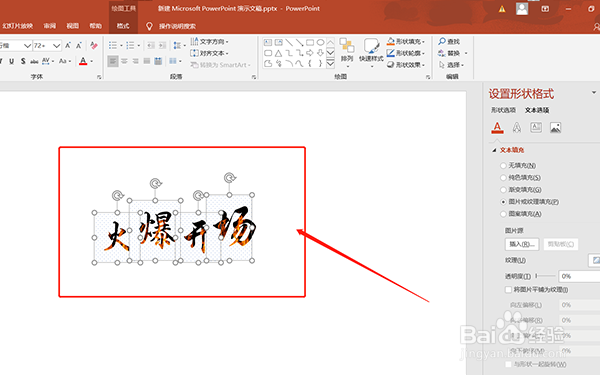This screenshot has height=375, width=600.
Task: Open the font color dropdown arrow
Action: click(91, 61)
